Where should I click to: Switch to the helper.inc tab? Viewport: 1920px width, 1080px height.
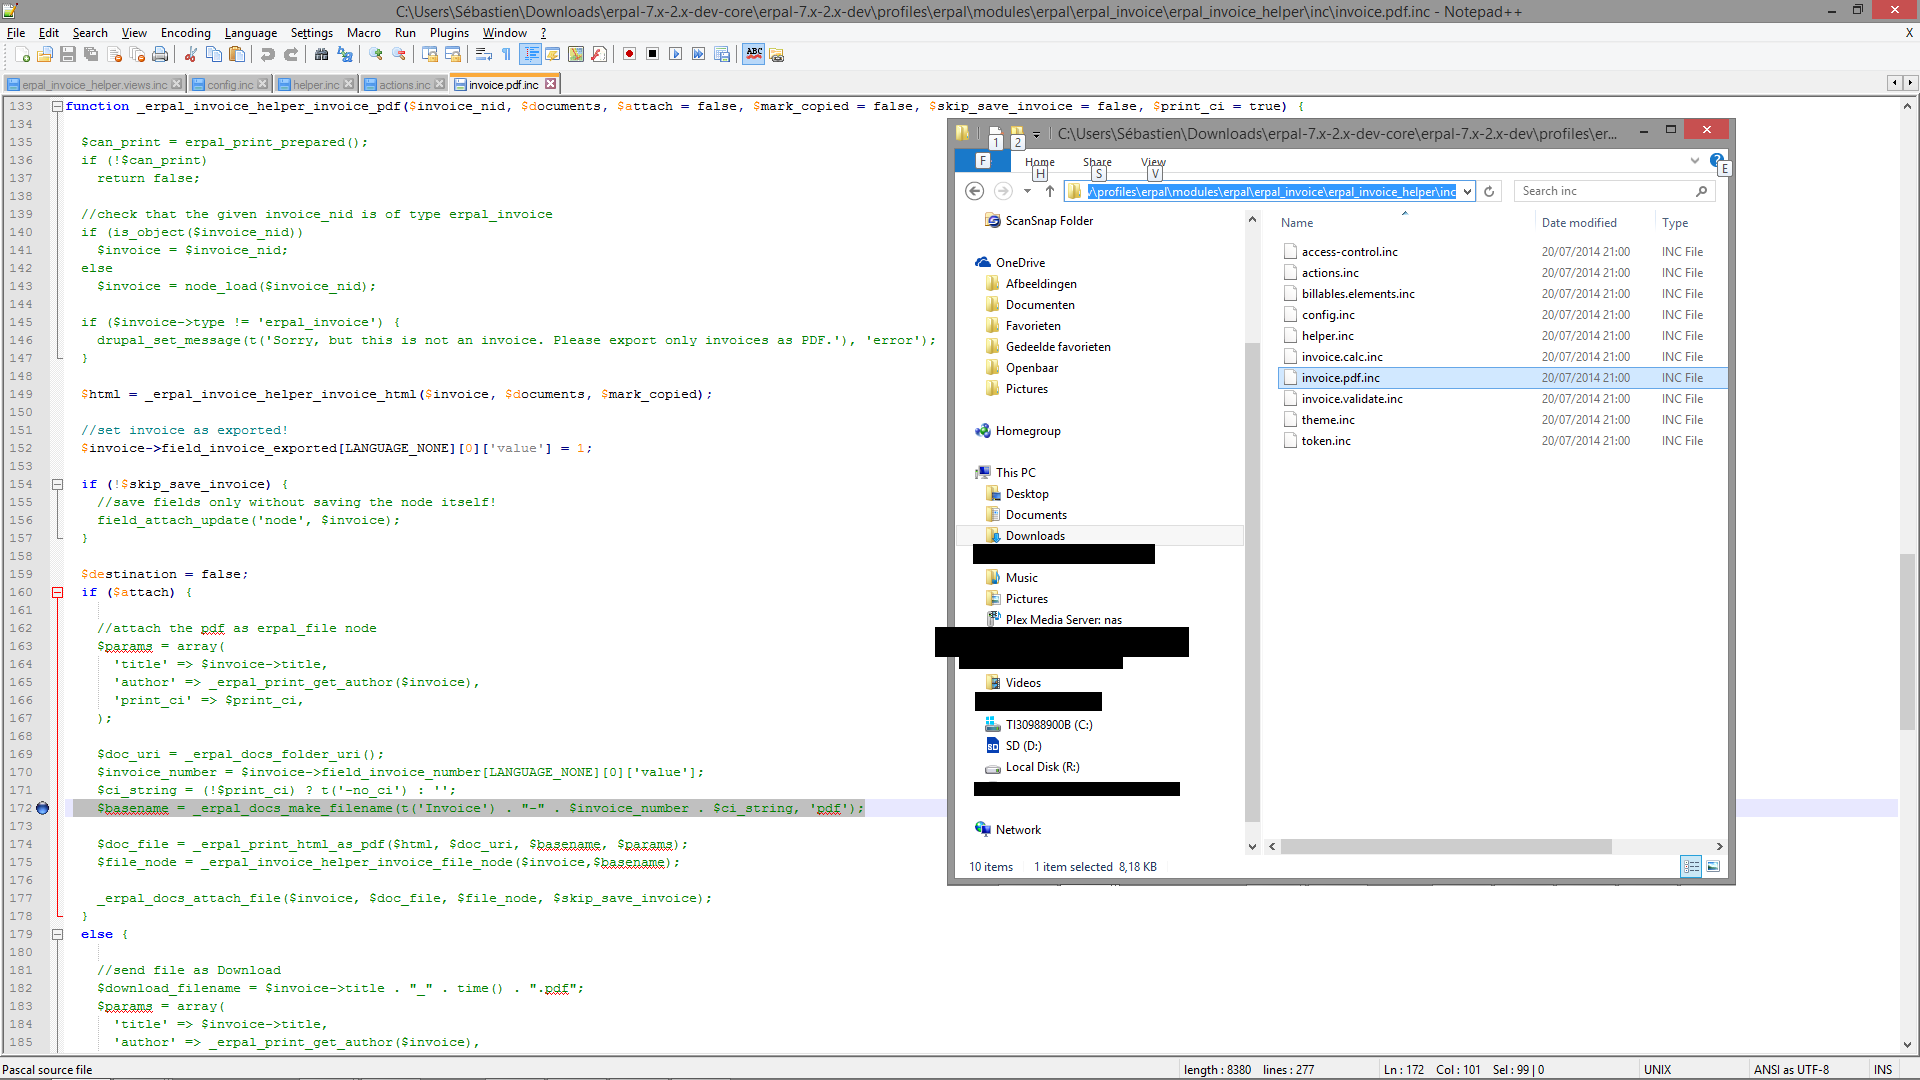[x=316, y=84]
